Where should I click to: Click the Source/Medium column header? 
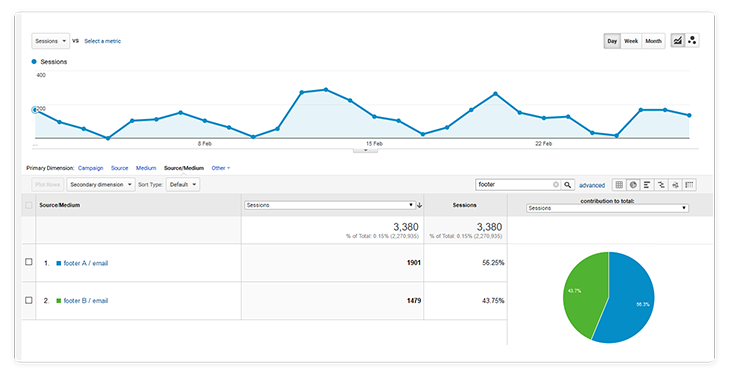pos(60,205)
